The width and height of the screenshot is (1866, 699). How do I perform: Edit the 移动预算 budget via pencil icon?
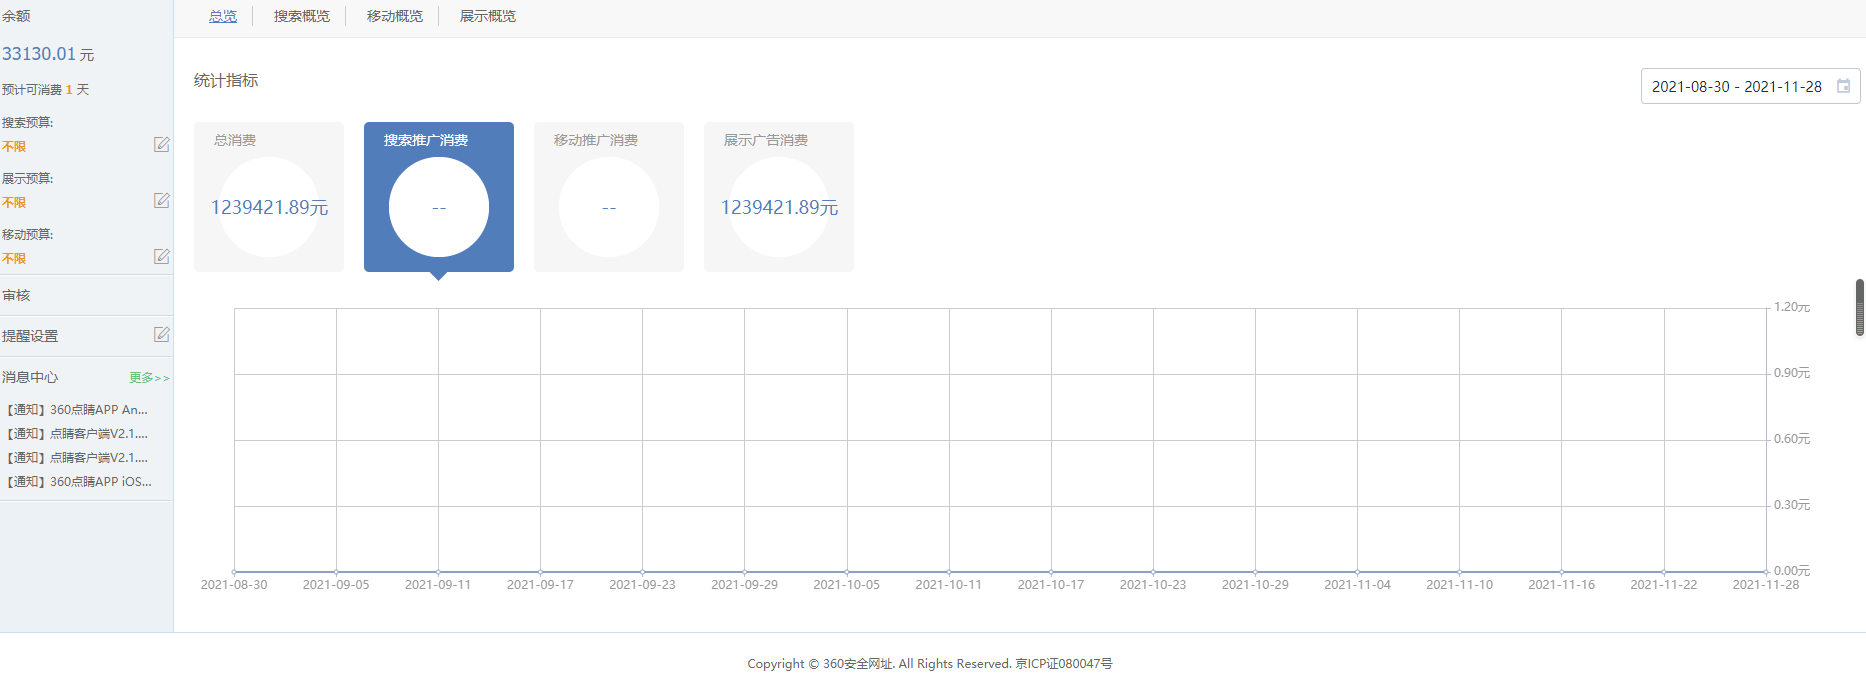click(161, 257)
